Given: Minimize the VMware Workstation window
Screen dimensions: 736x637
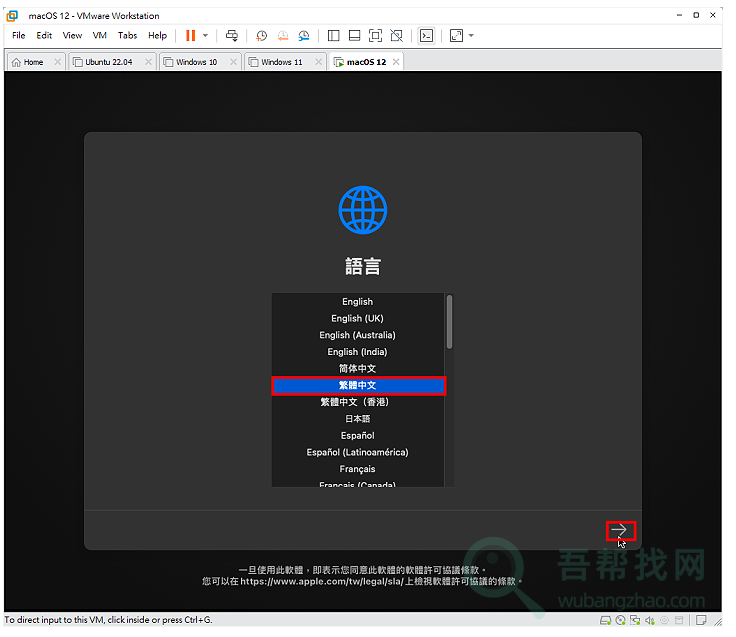Looking at the screenshot, I should click(679, 15).
